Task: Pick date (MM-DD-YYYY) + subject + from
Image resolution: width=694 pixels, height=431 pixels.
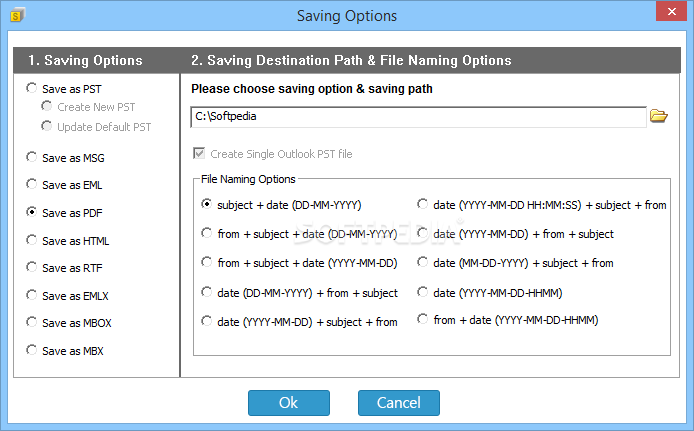Action: click(x=515, y=263)
